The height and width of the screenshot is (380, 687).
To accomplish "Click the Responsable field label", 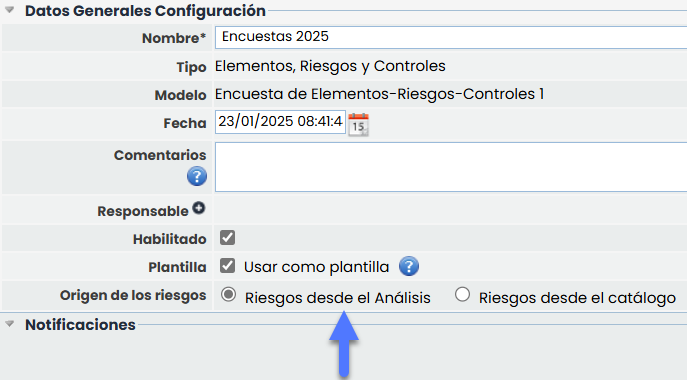I will [143, 211].
